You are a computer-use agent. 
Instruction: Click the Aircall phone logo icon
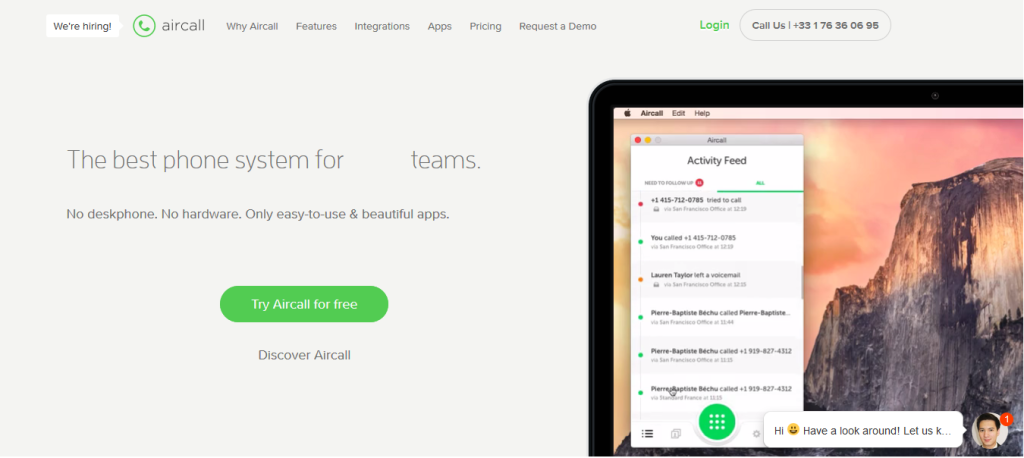(x=144, y=26)
